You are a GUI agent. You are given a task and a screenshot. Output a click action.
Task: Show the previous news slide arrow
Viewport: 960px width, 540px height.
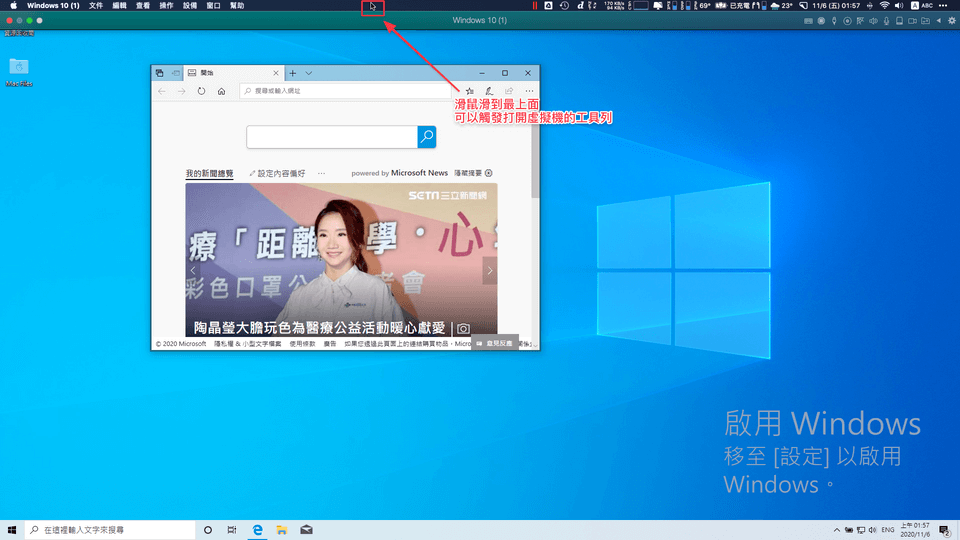coord(193,270)
